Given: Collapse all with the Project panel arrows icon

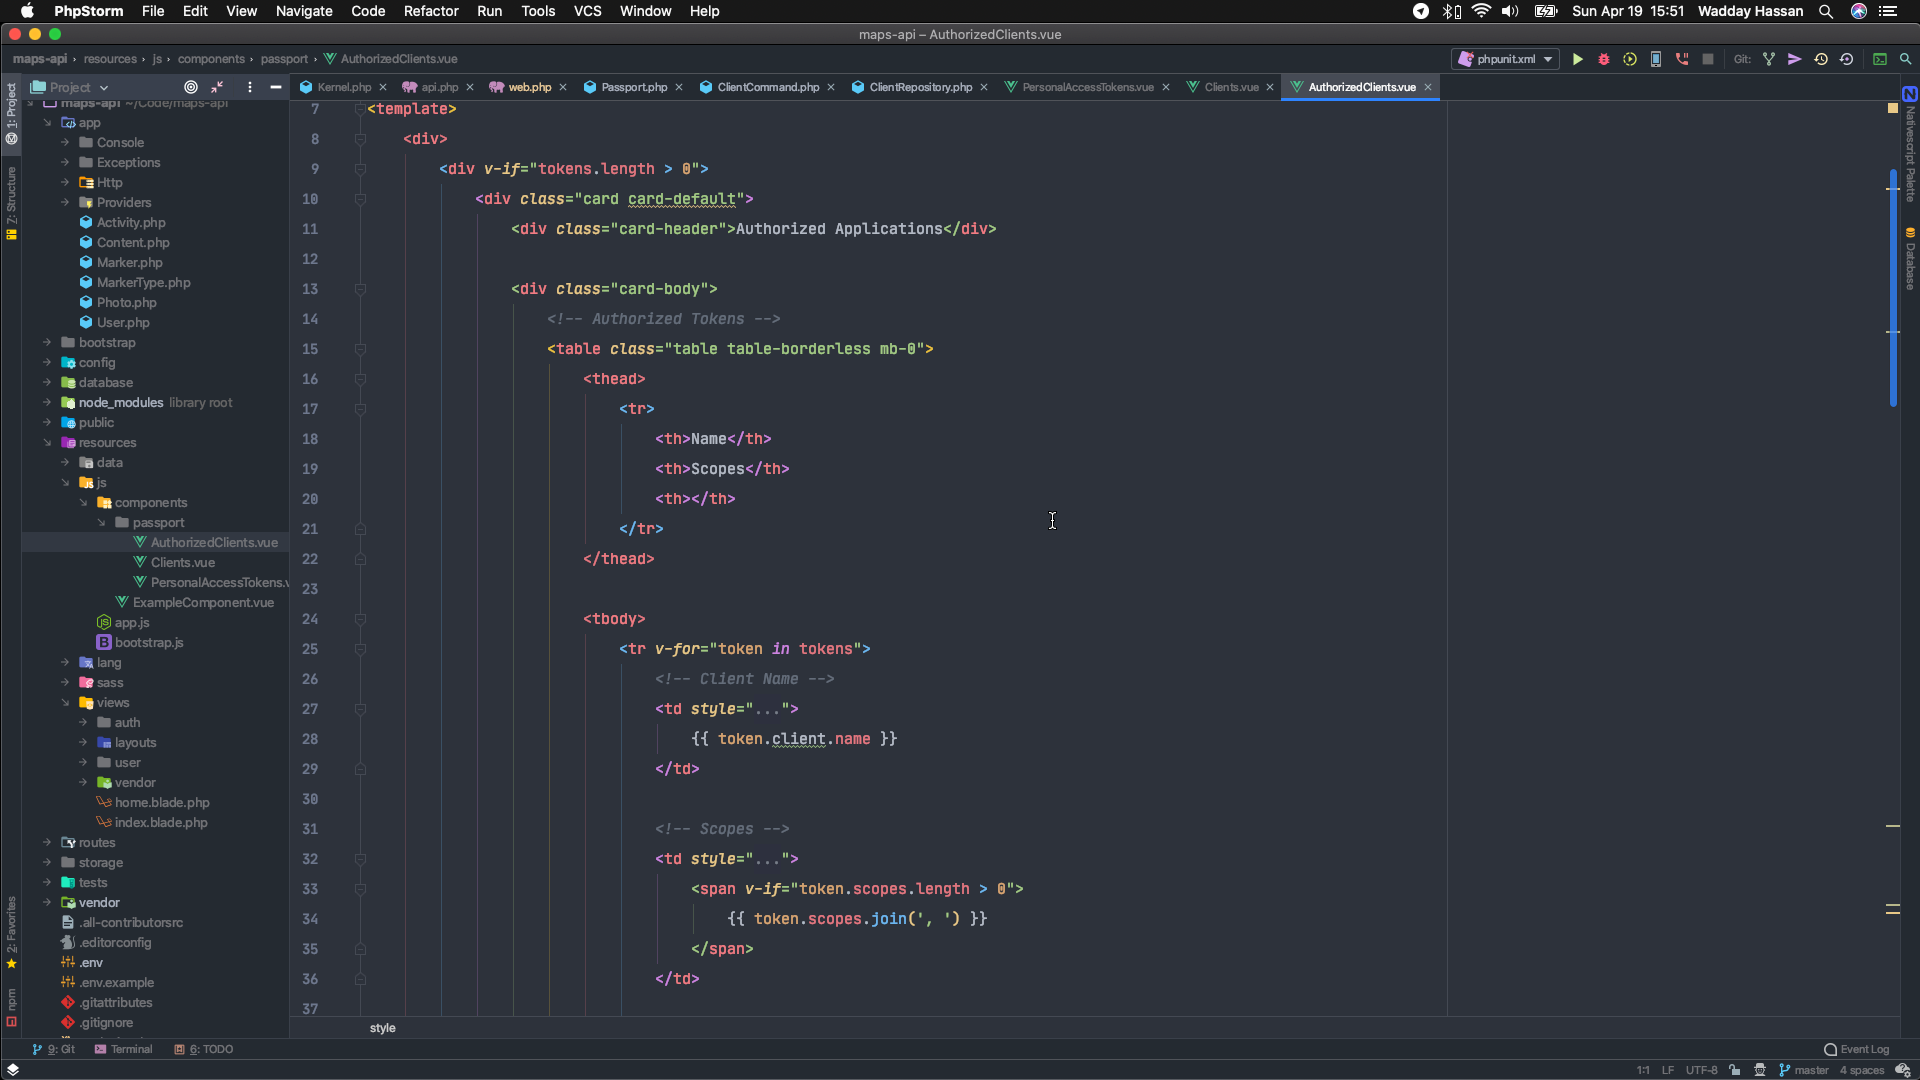Looking at the screenshot, I should click(x=217, y=88).
